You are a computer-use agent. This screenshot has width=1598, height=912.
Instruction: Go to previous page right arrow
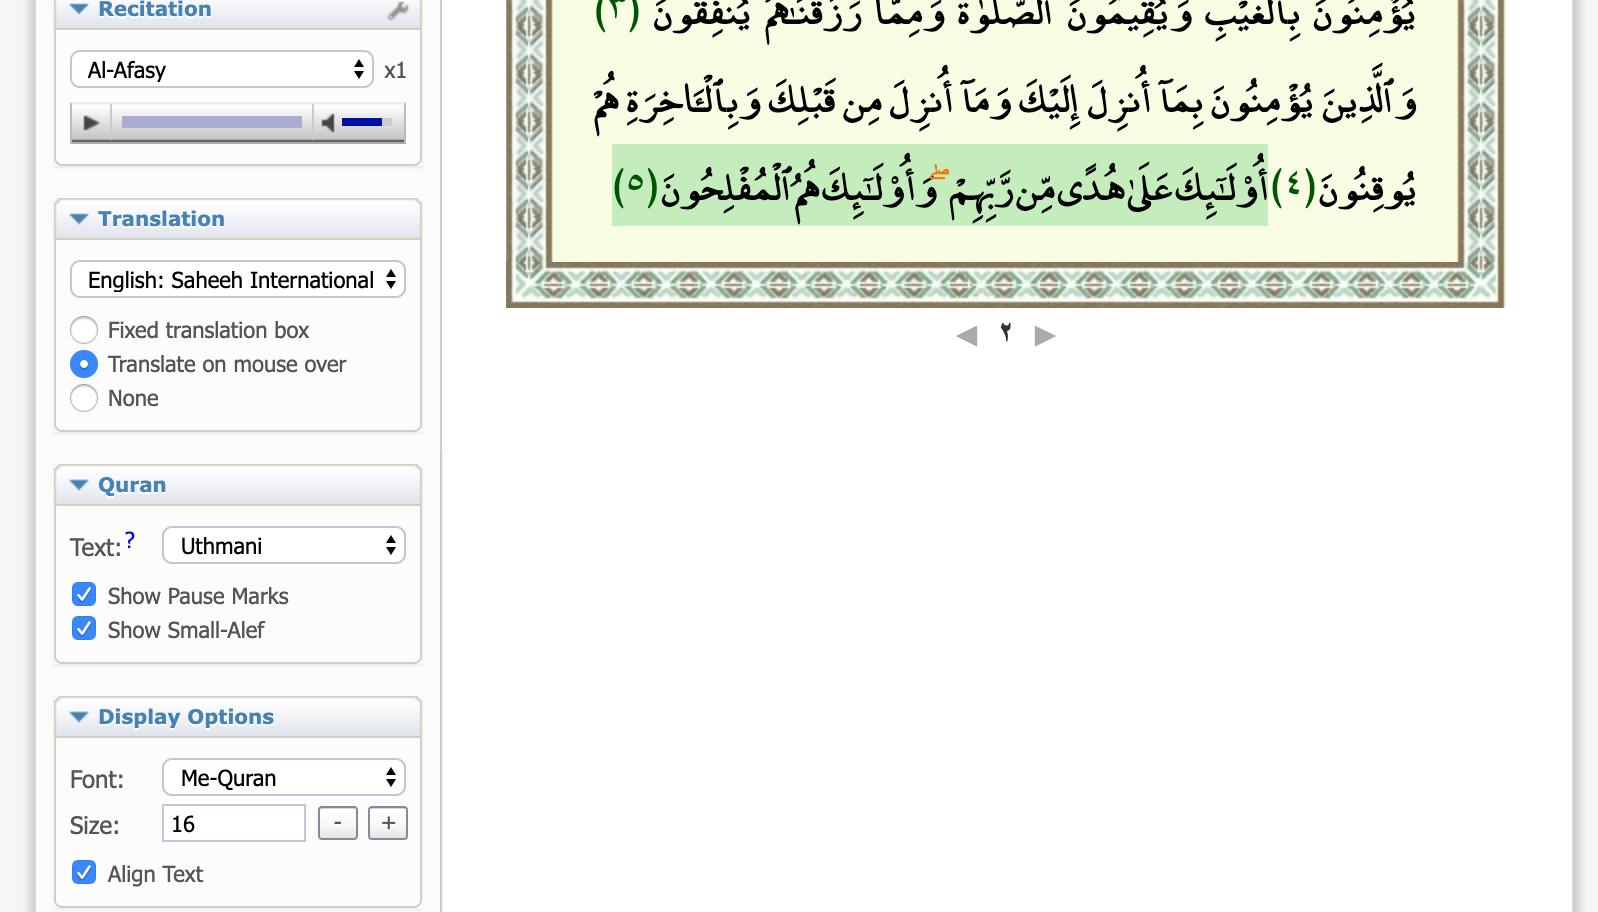(1045, 336)
